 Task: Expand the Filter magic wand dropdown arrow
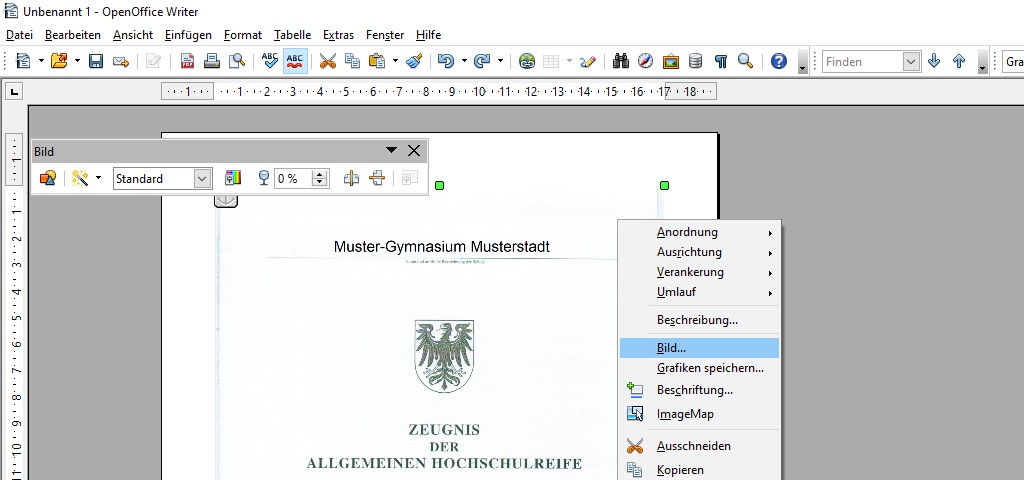[98, 178]
